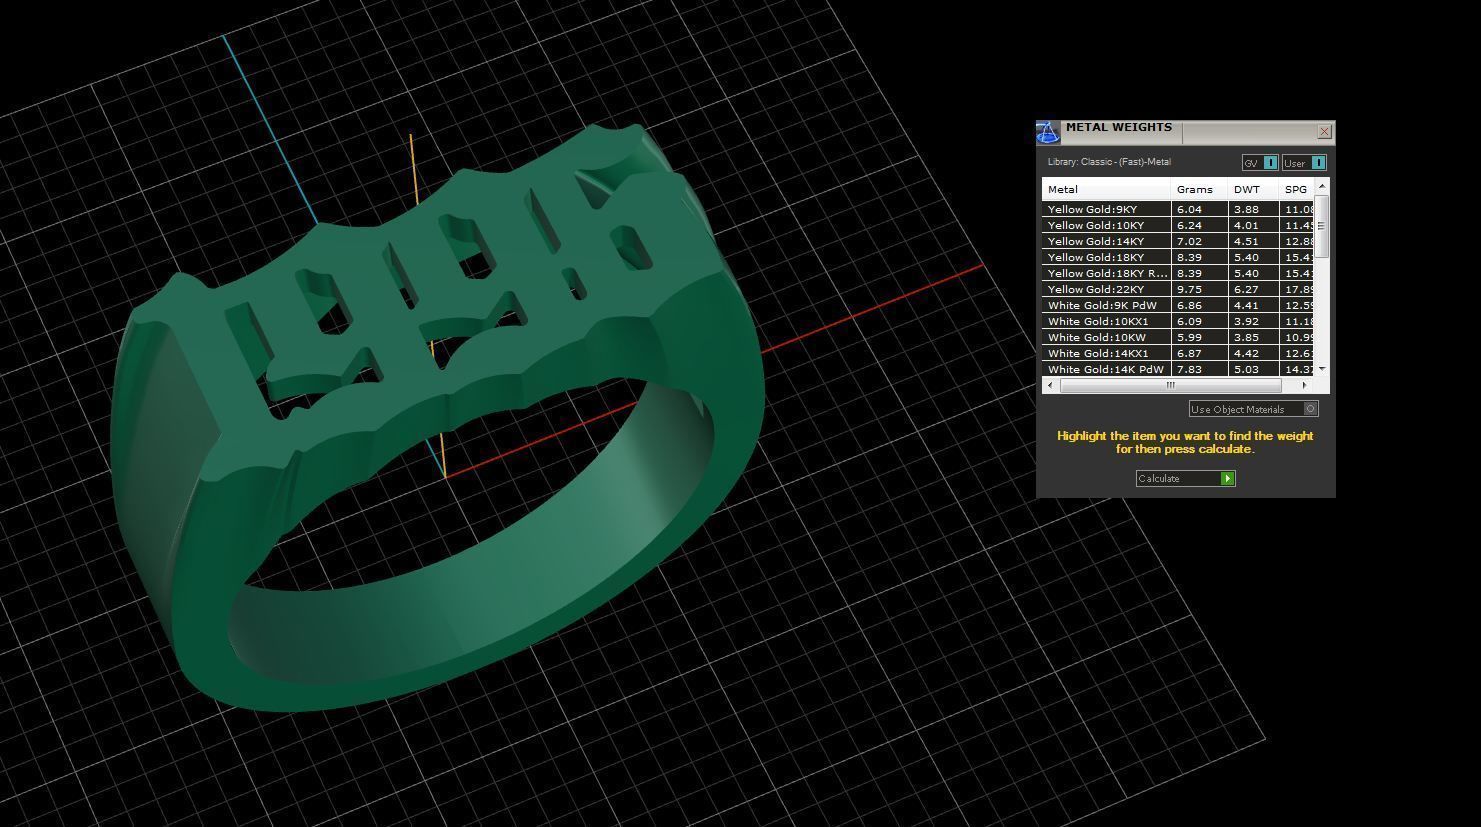Select the White Gold:10KX1 row

1178,321
